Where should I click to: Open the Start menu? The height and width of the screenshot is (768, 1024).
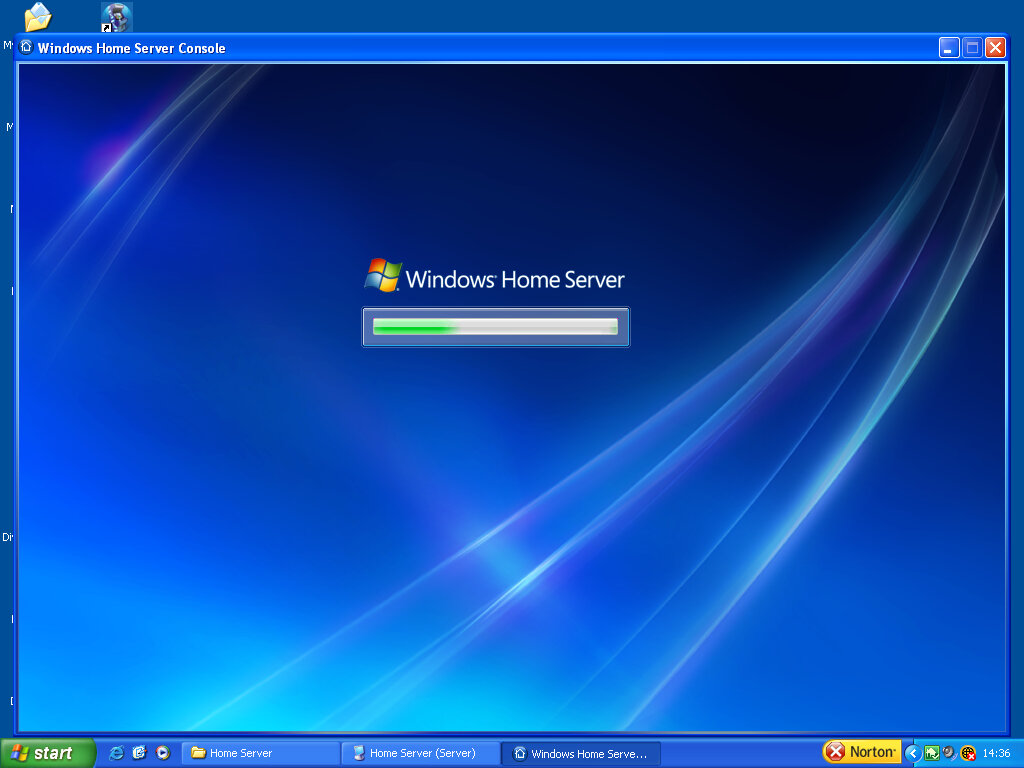coord(47,753)
